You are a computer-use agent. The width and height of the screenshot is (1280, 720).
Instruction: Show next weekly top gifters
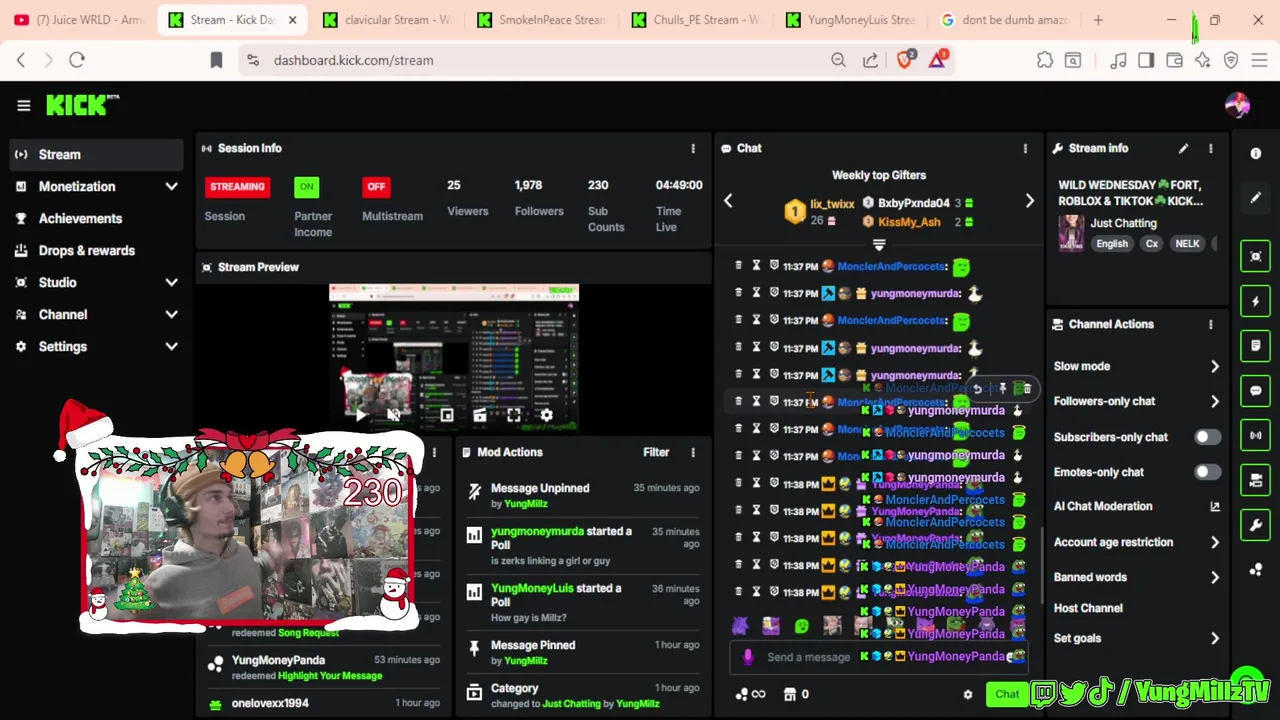pos(1030,201)
